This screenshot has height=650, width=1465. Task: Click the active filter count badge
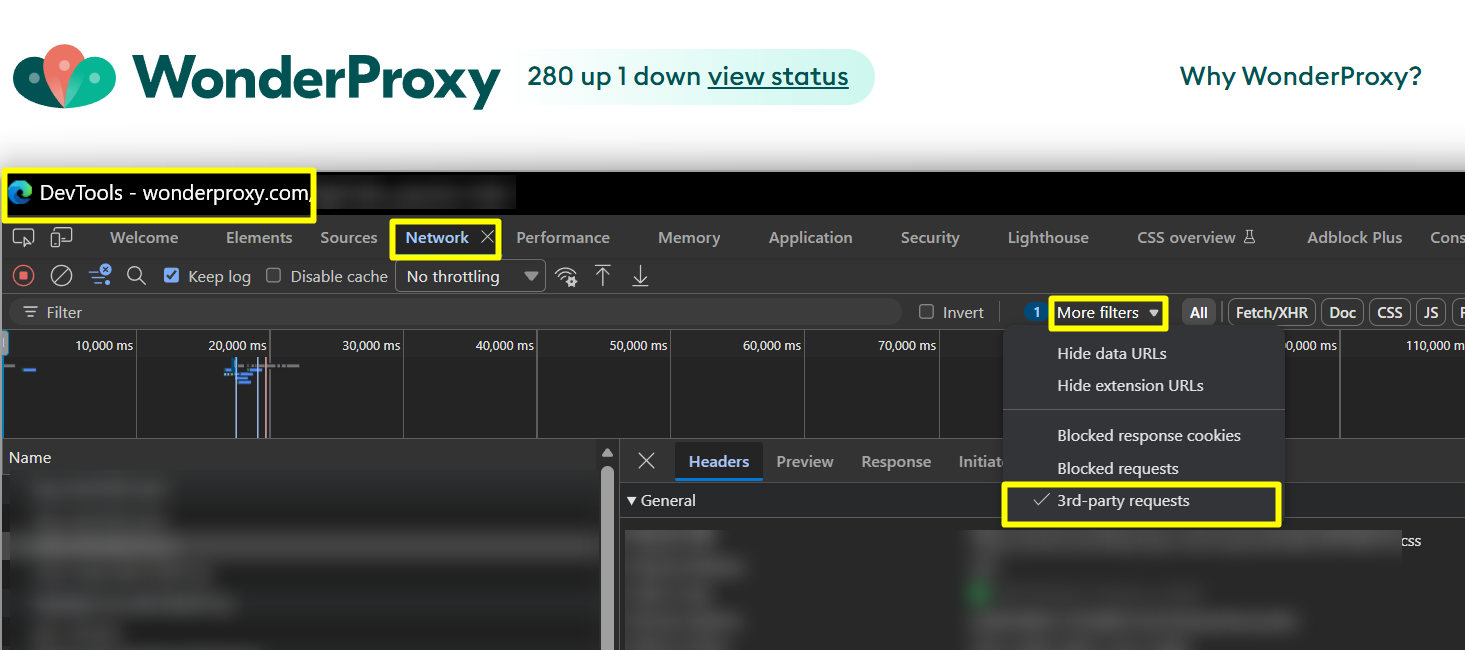coord(1037,313)
